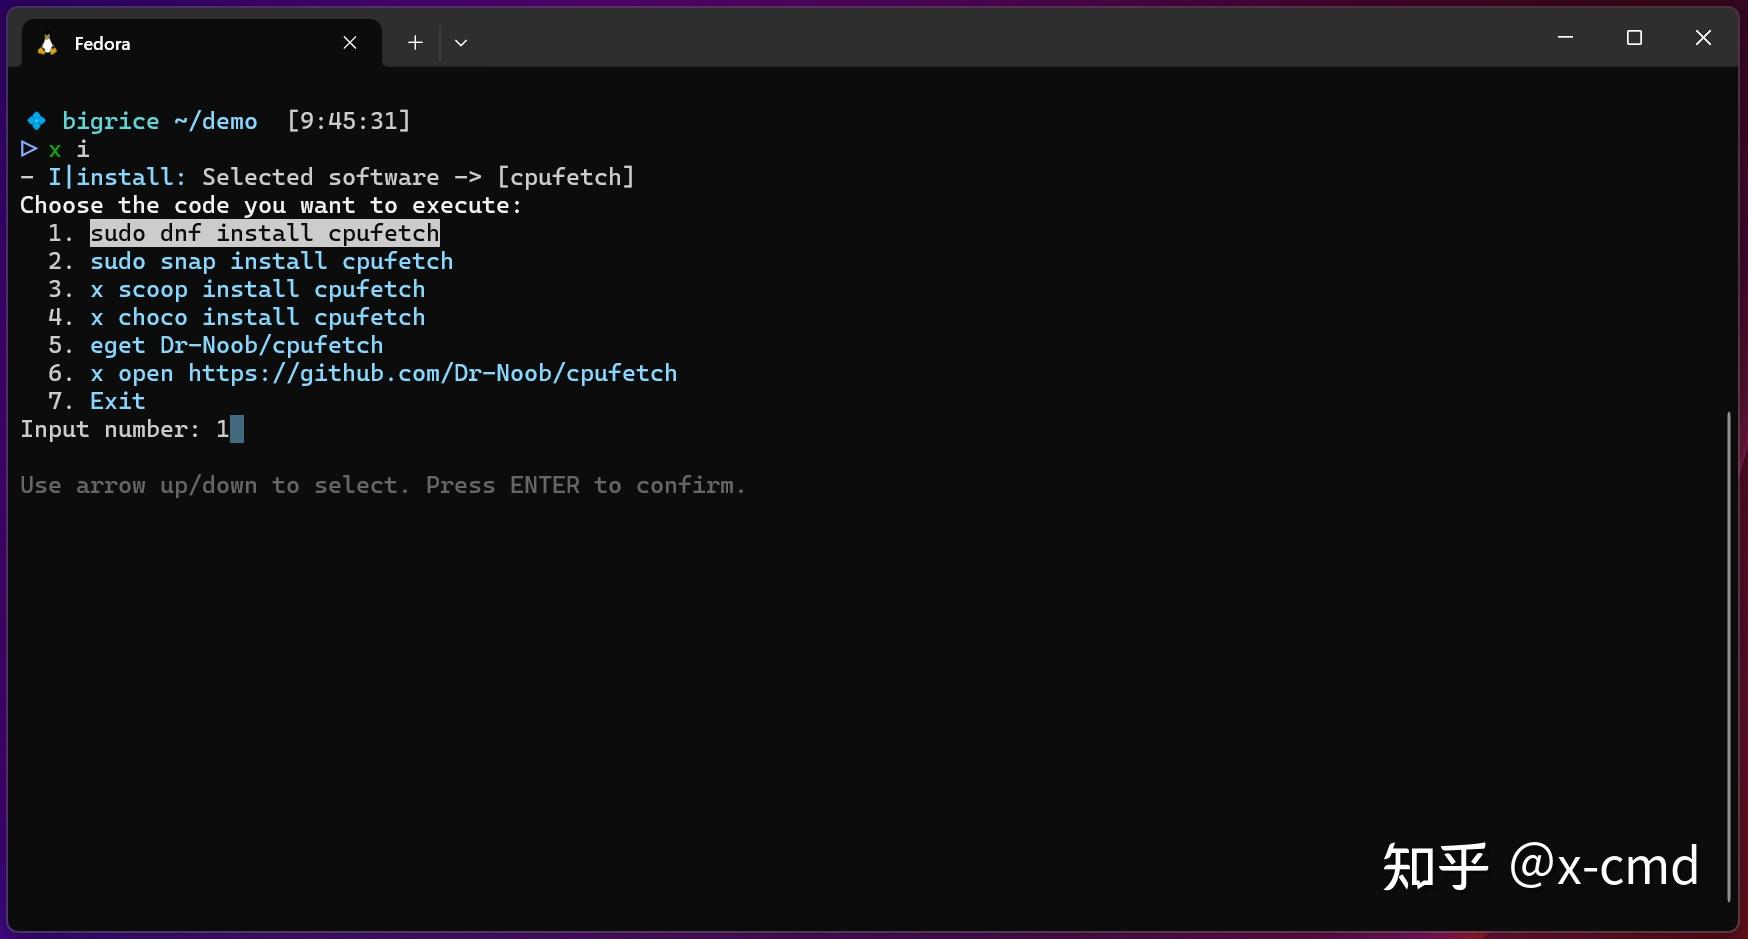Click the x icon in the command prompt line

coord(56,149)
